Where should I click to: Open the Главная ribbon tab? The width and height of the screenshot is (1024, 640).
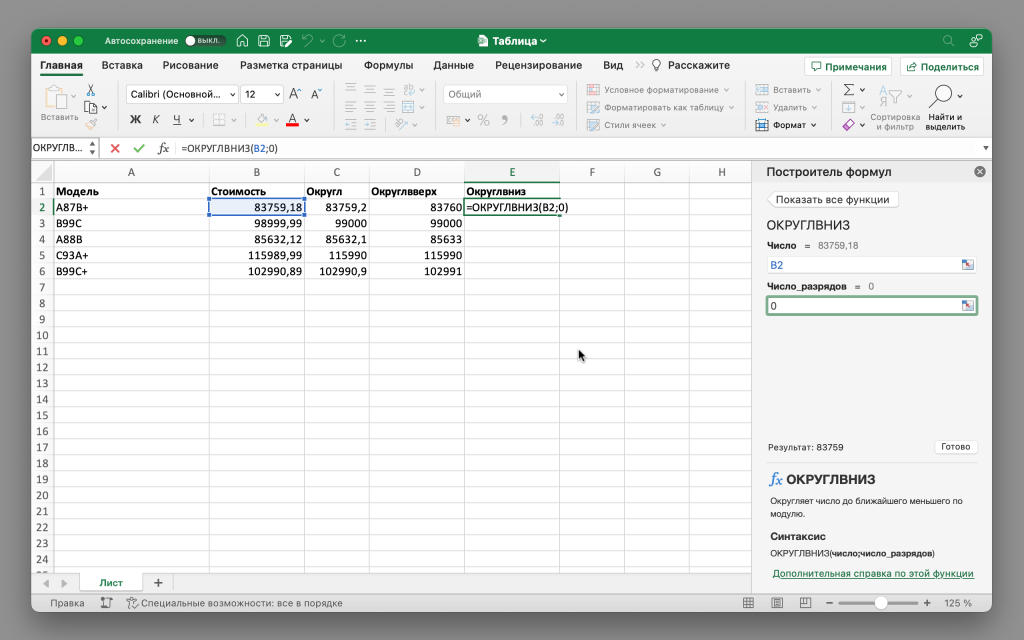(61, 65)
